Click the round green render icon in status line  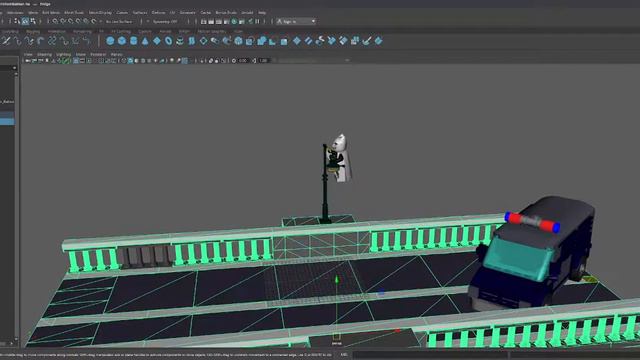click(234, 21)
